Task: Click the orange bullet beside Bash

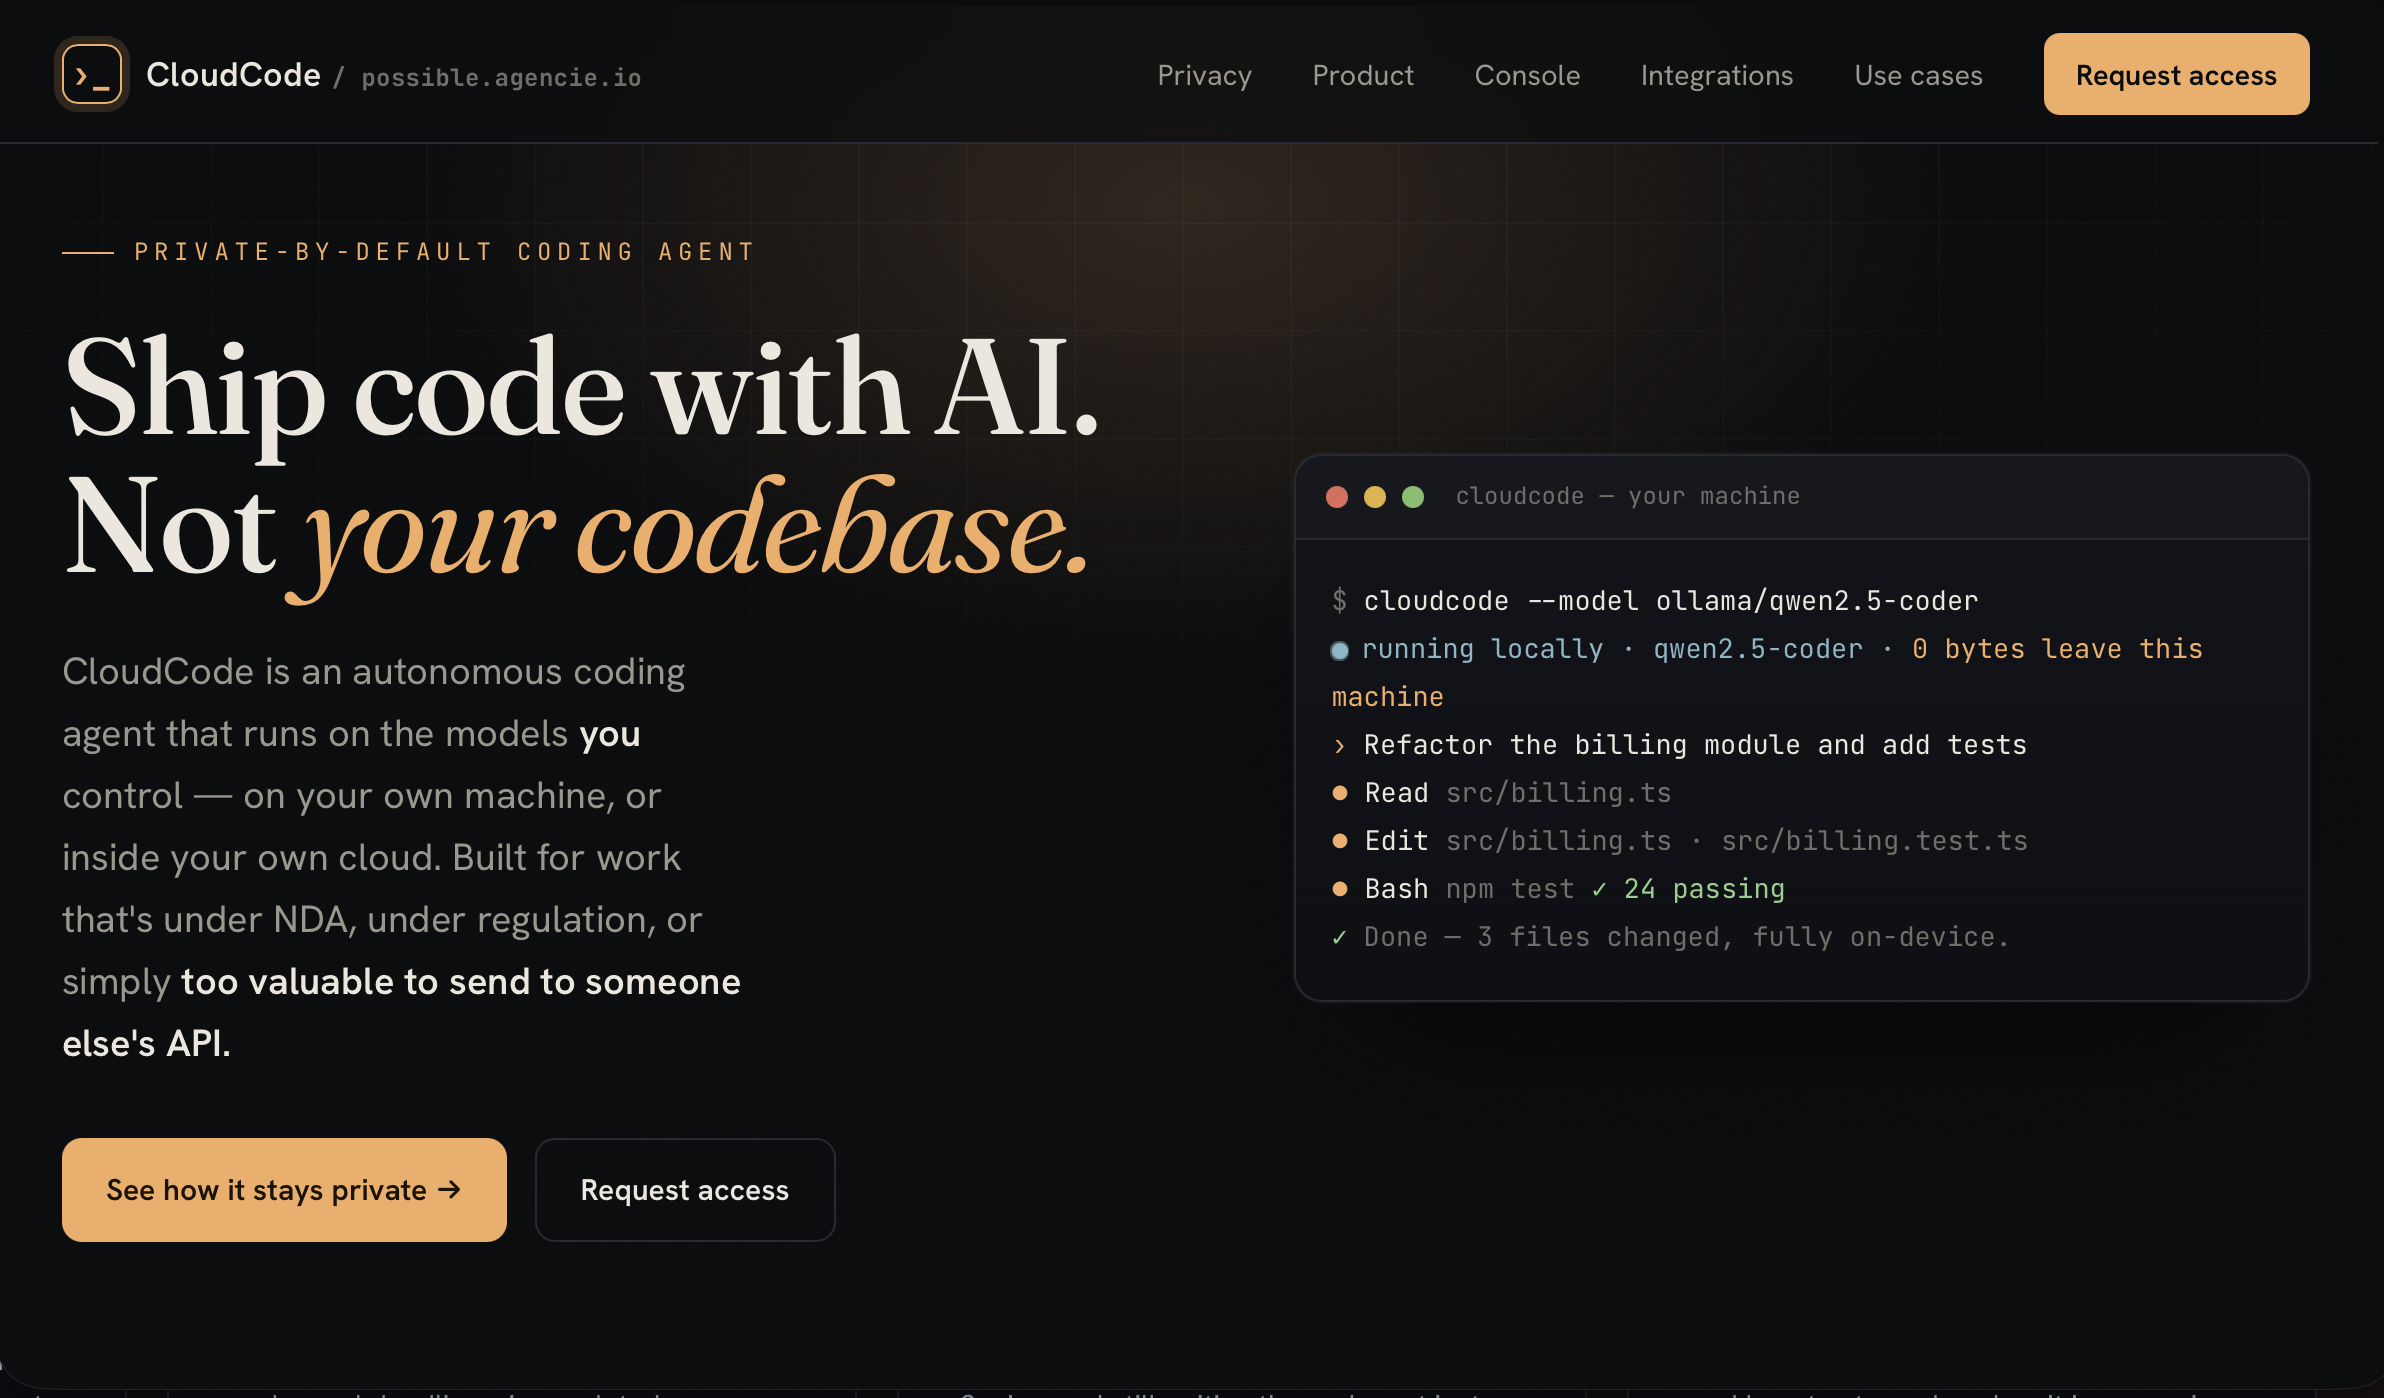Action: (1340, 889)
